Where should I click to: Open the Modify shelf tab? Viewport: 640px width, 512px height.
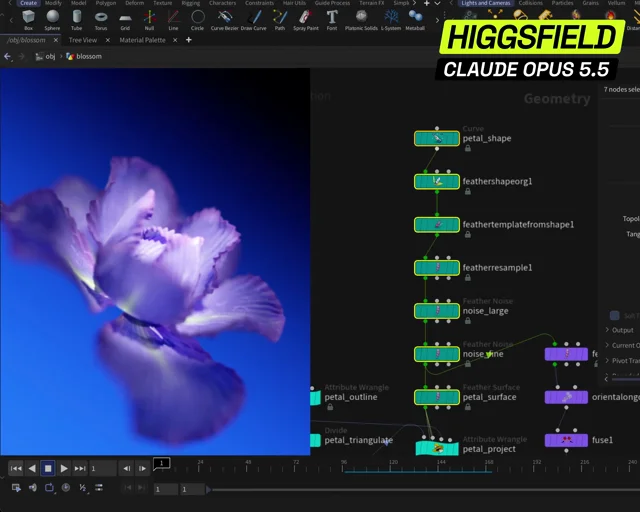click(x=53, y=3)
